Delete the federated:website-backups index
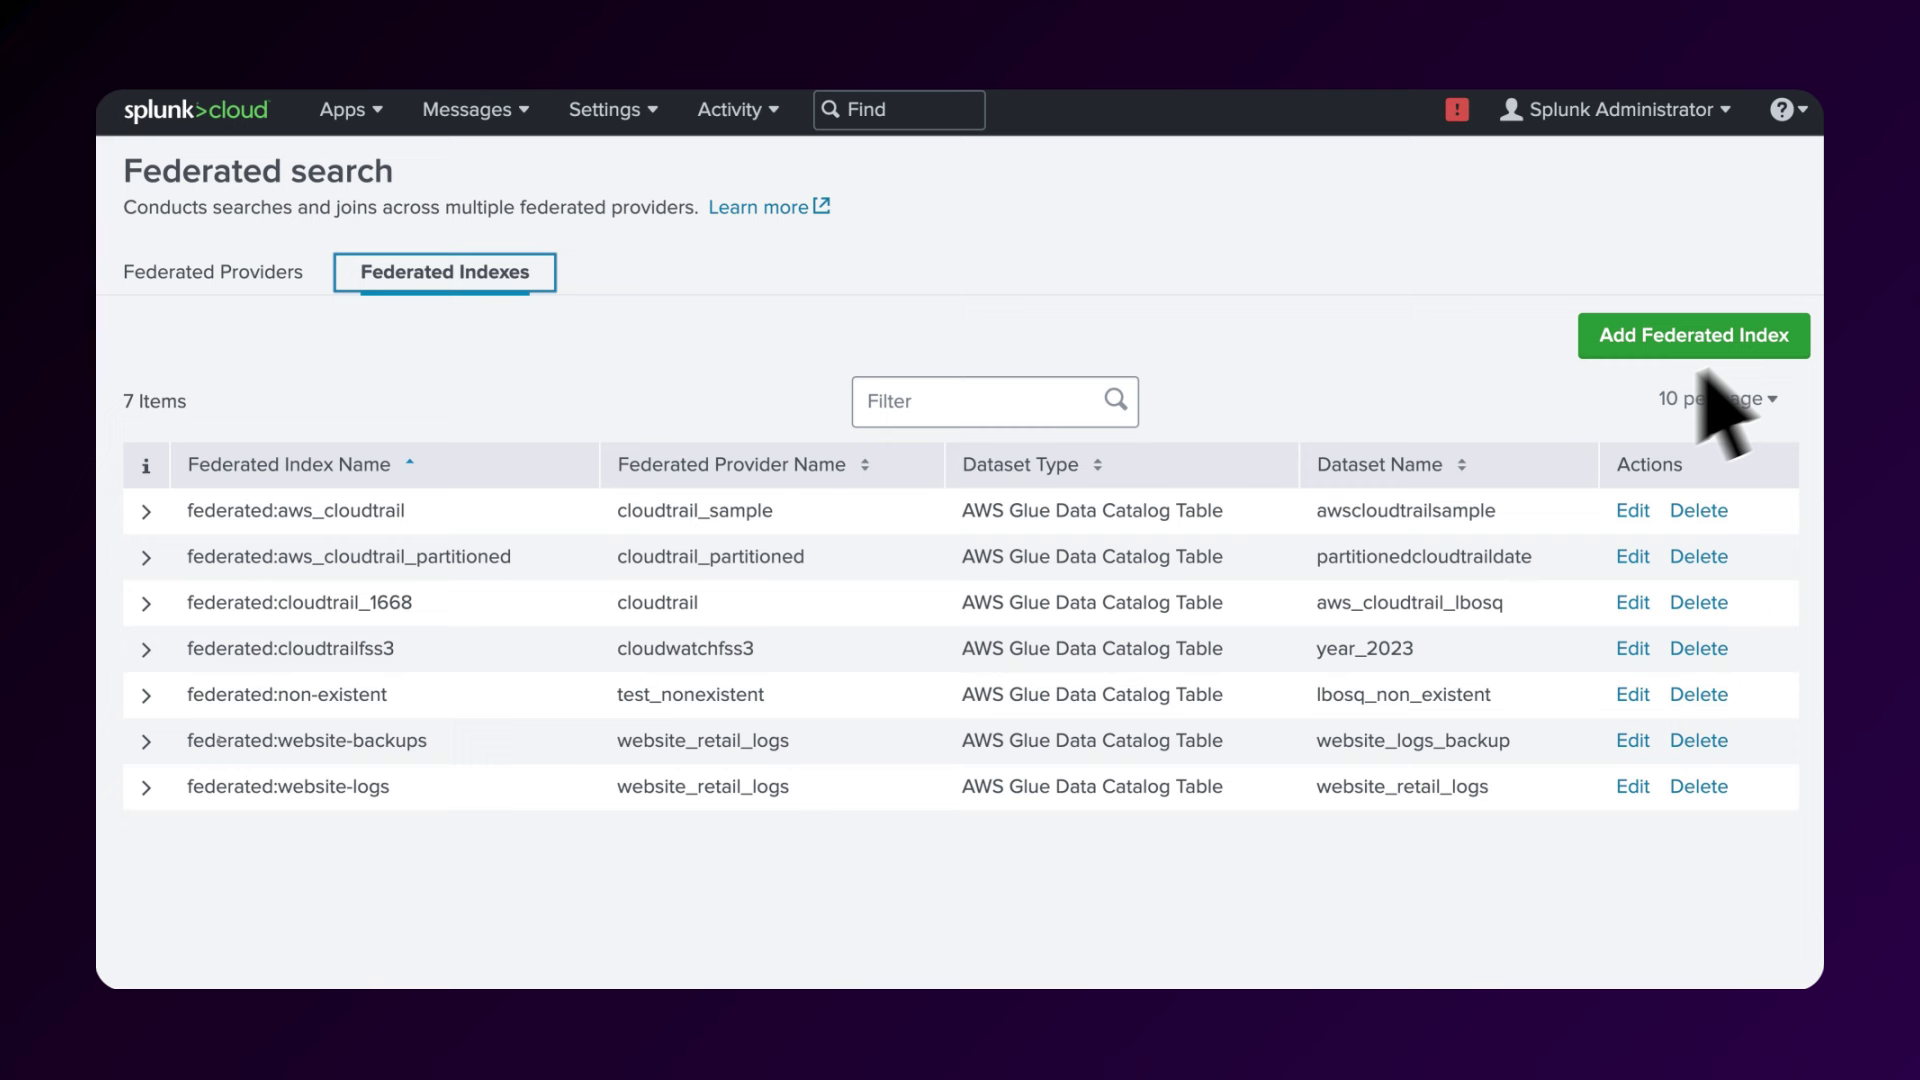Screen dimensions: 1920x1080 click(1698, 741)
